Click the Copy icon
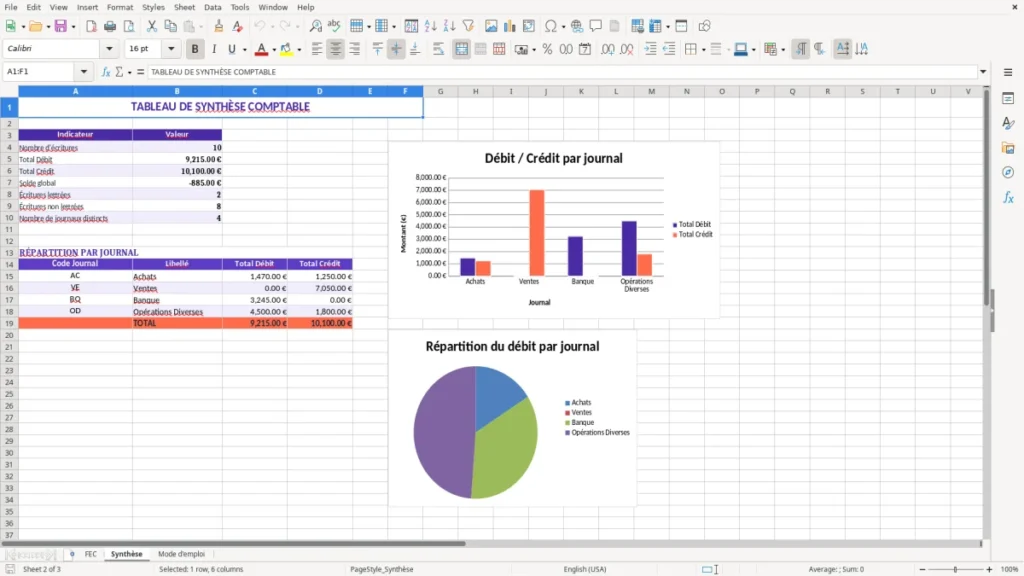The image size is (1024, 576). click(170, 26)
